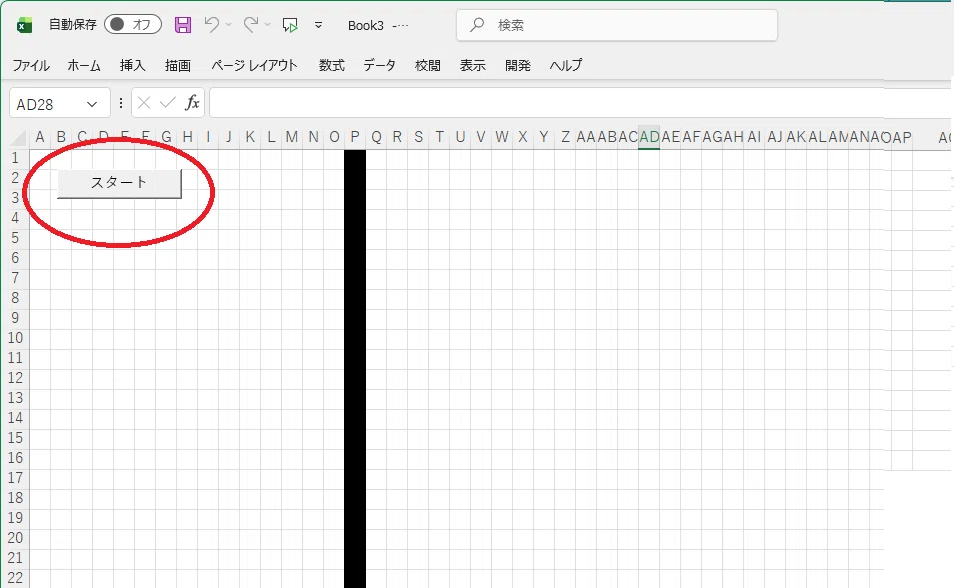Click the insert function fx icon
Screen dimensions: 954x588
[x=192, y=103]
